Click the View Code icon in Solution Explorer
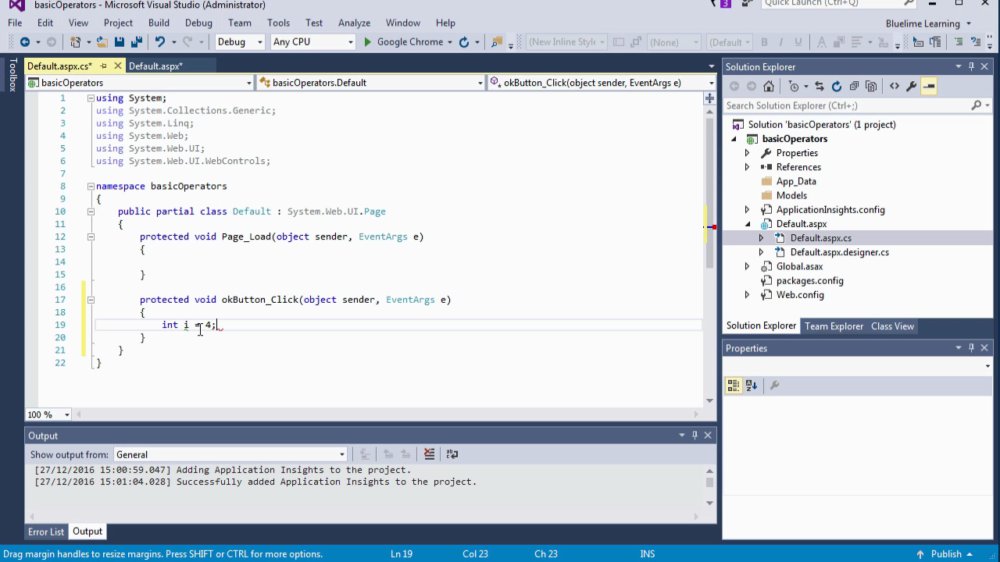The image size is (1000, 562). coord(894,86)
